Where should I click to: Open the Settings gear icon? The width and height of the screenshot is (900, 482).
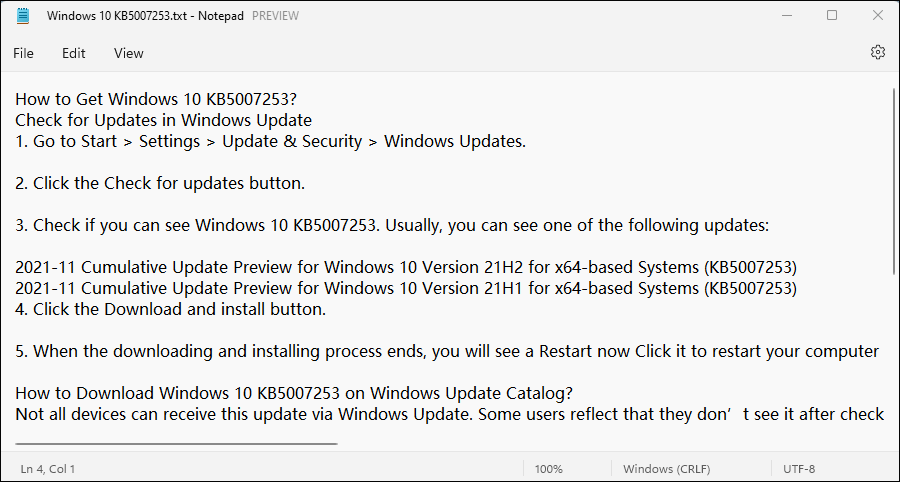(x=878, y=52)
